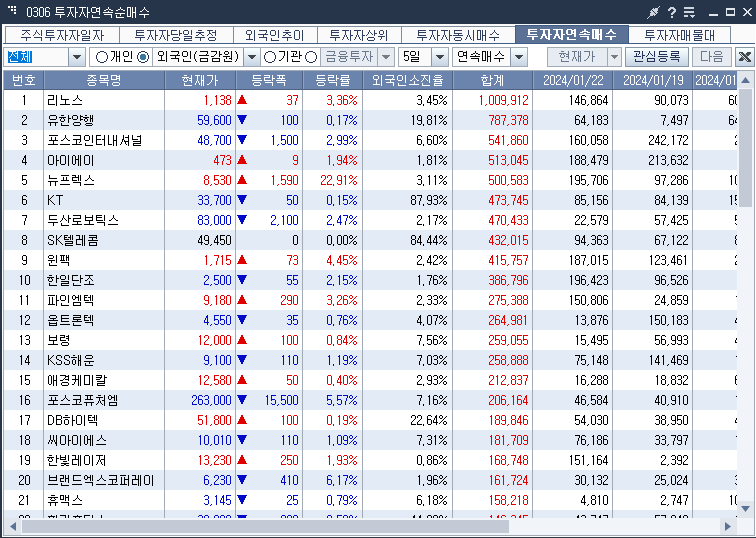Viewport: 756px width, 538px height.
Task: Switch to 외국인추이 tab
Action: click(x=275, y=35)
